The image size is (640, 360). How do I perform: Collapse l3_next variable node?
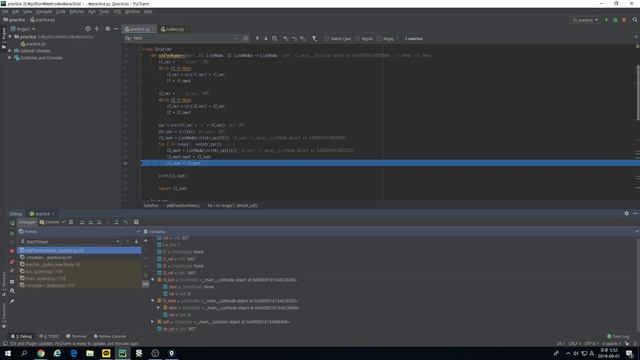click(x=153, y=301)
